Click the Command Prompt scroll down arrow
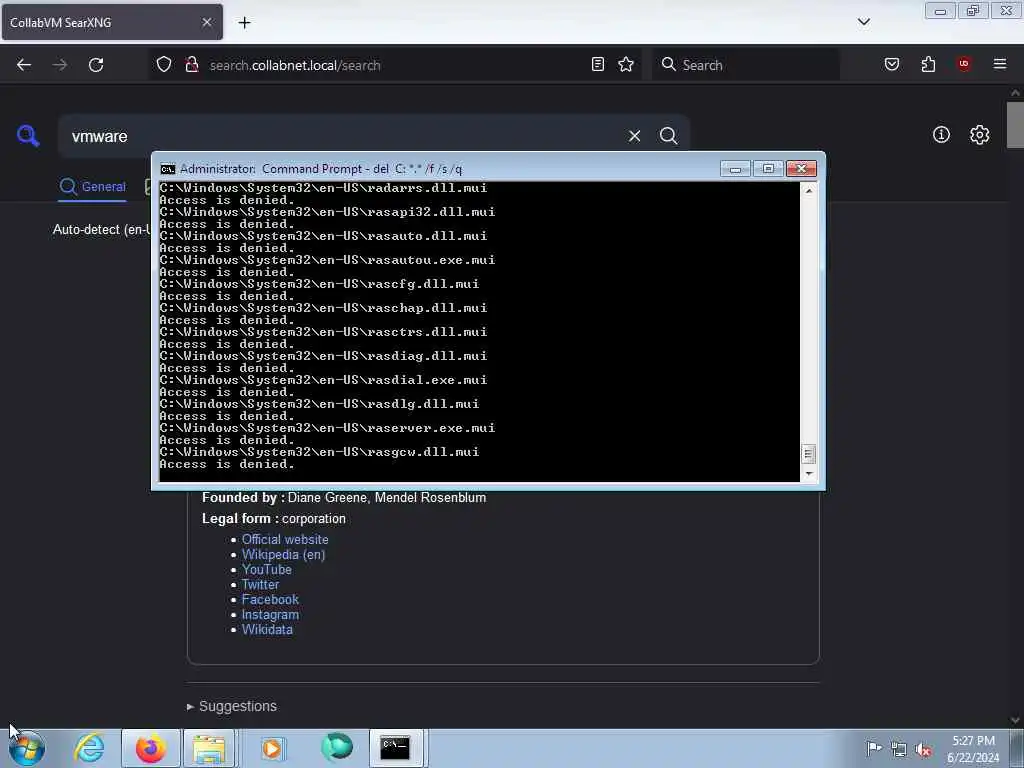 tap(808, 474)
